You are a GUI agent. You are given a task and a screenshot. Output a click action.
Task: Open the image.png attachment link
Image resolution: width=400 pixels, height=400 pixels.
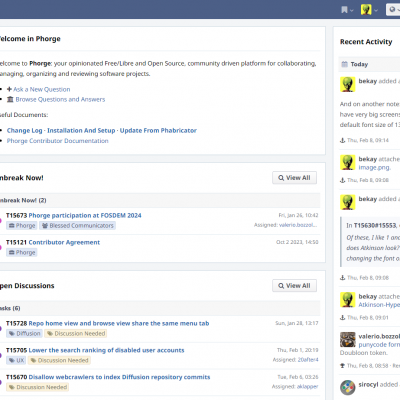point(374,167)
